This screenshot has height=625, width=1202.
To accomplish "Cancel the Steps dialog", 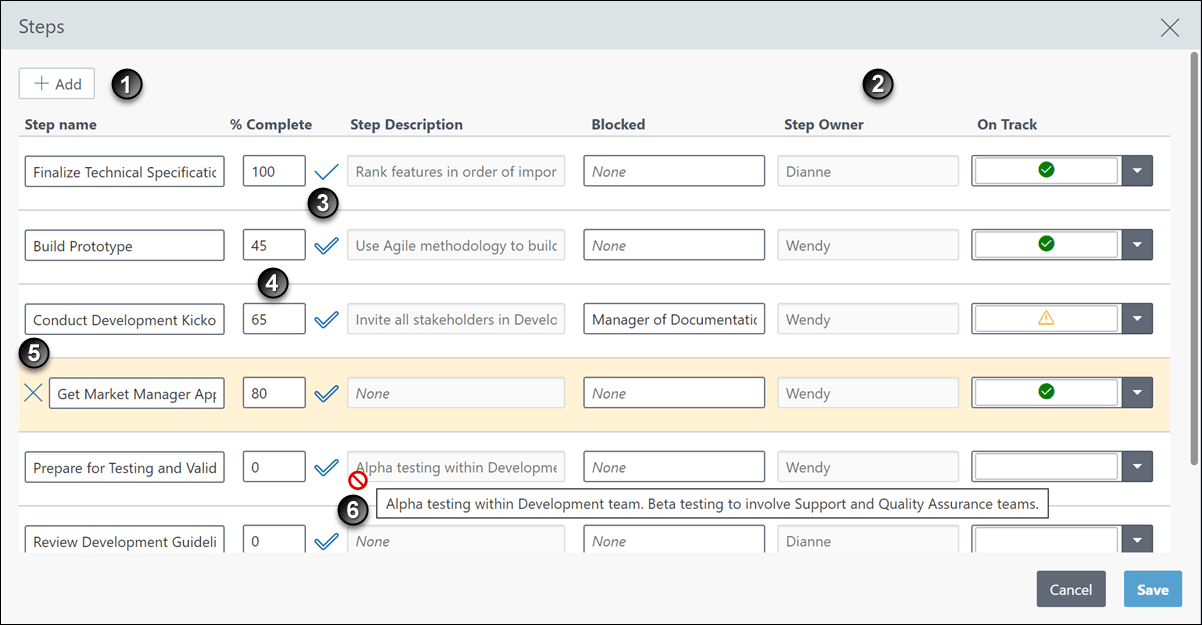I will (1071, 589).
